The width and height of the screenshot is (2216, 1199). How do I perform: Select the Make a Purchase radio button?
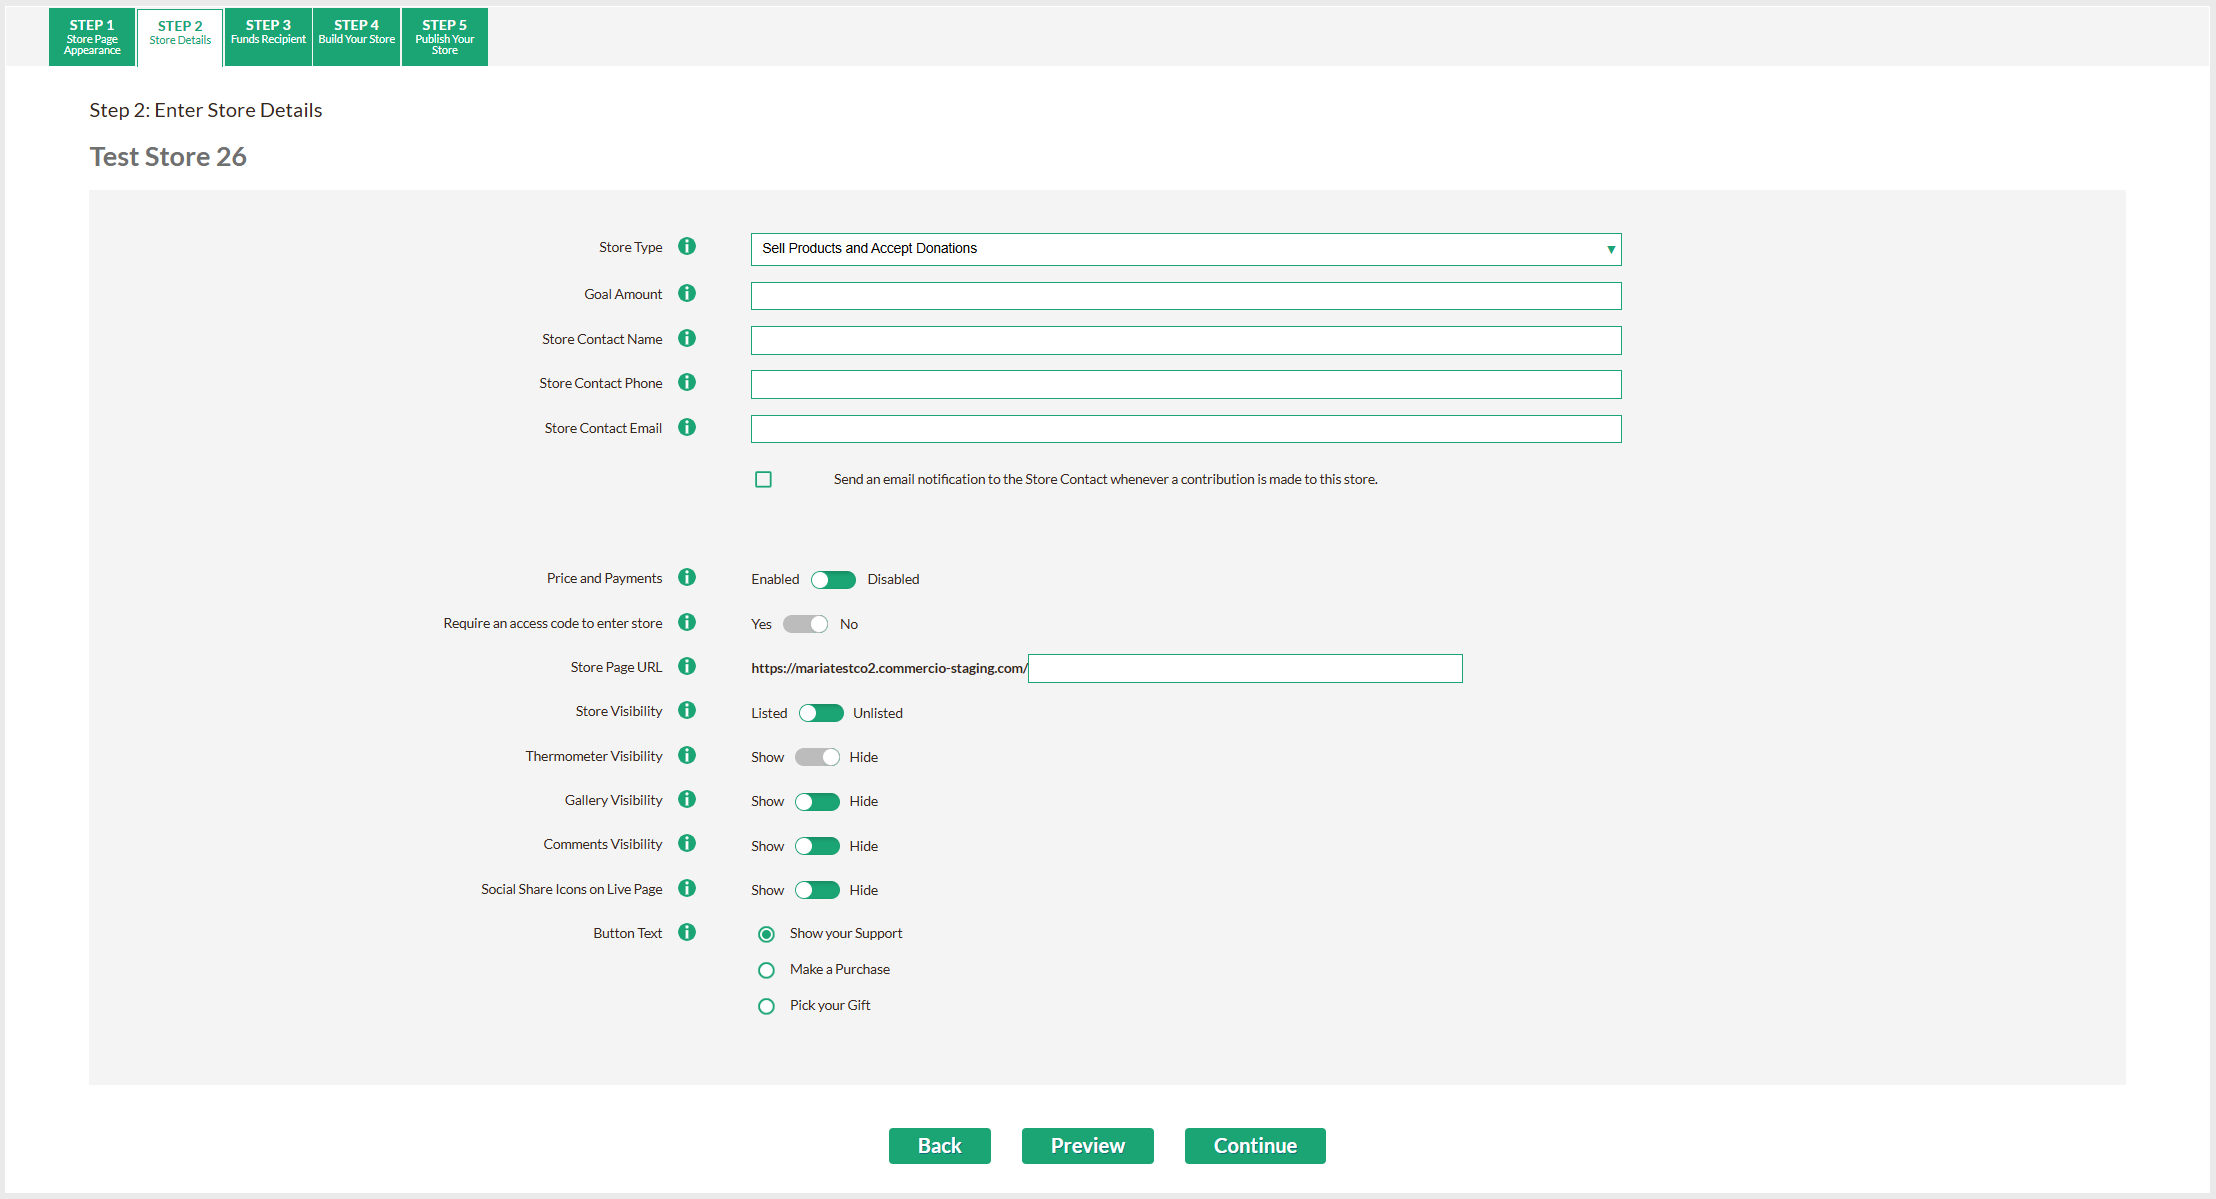tap(766, 970)
